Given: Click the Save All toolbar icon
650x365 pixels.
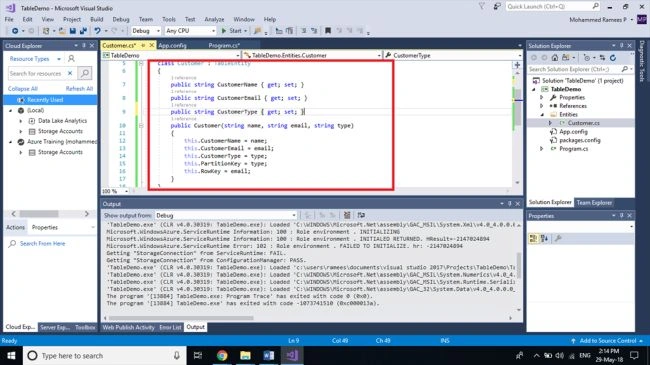Looking at the screenshot, I should click(83, 31).
